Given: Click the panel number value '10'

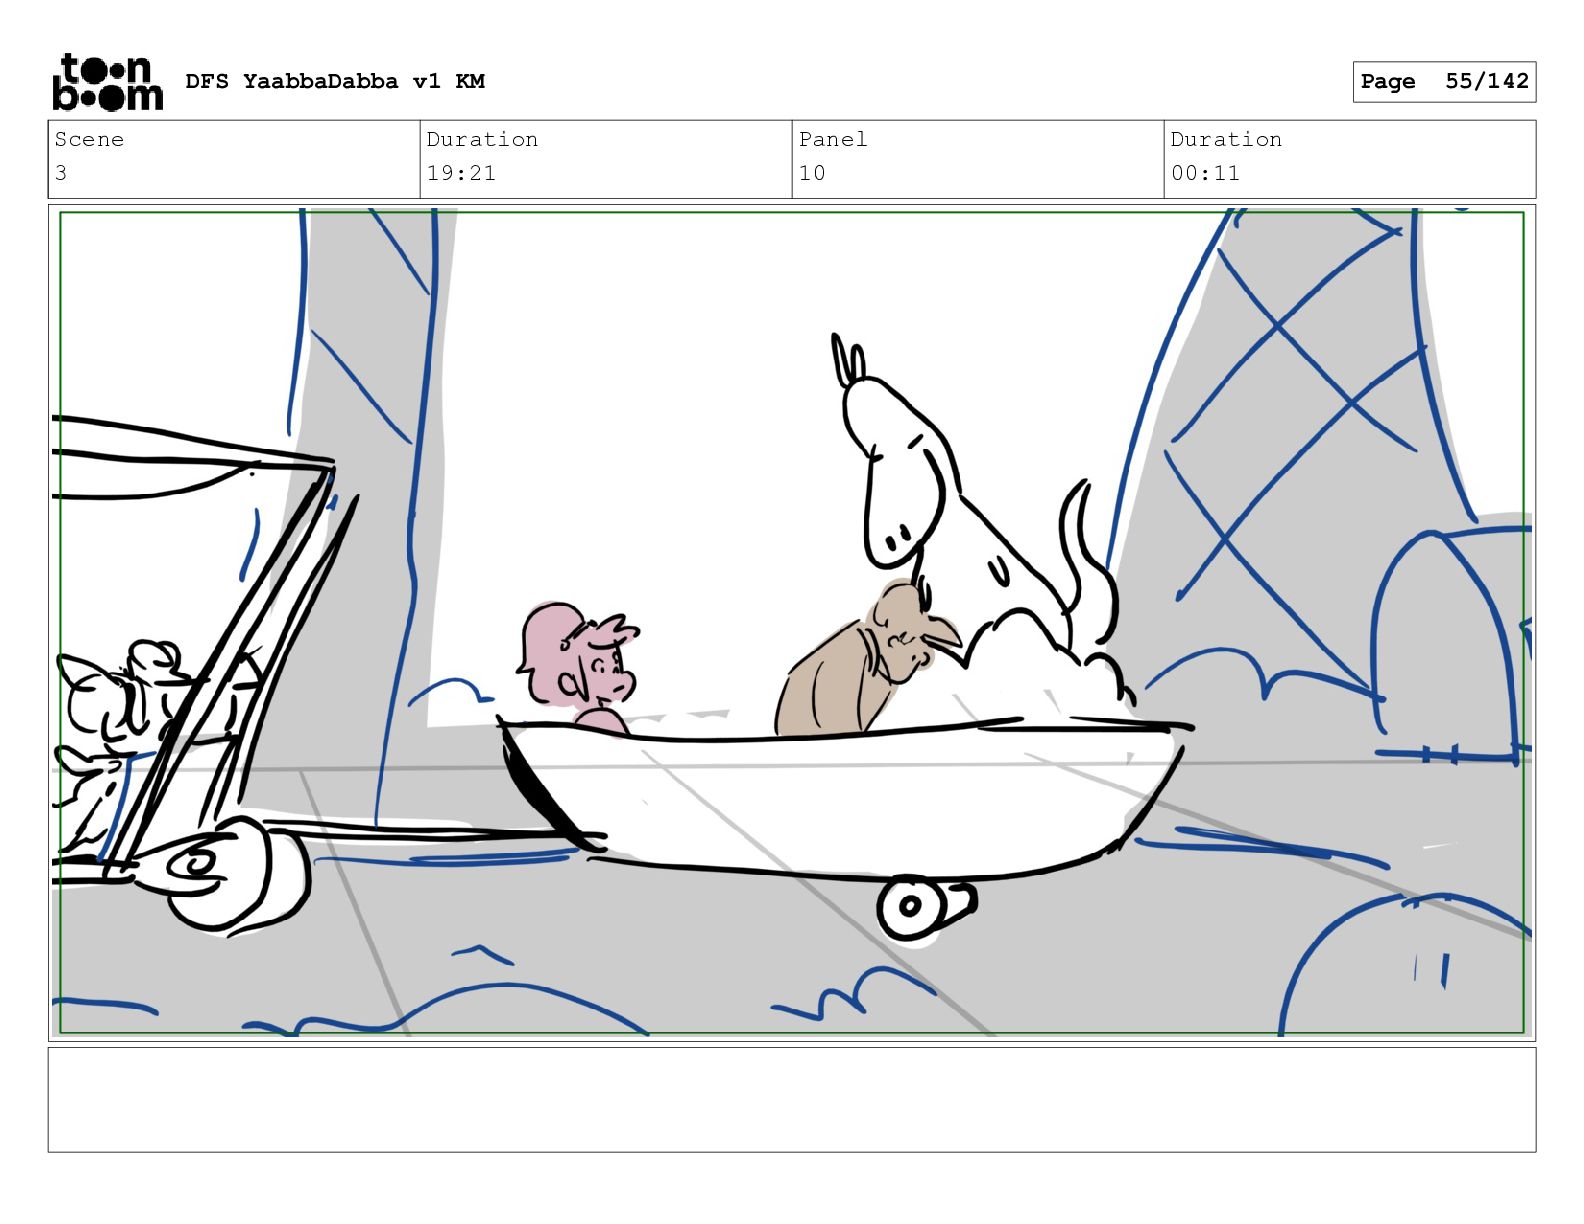Looking at the screenshot, I should click(x=812, y=173).
